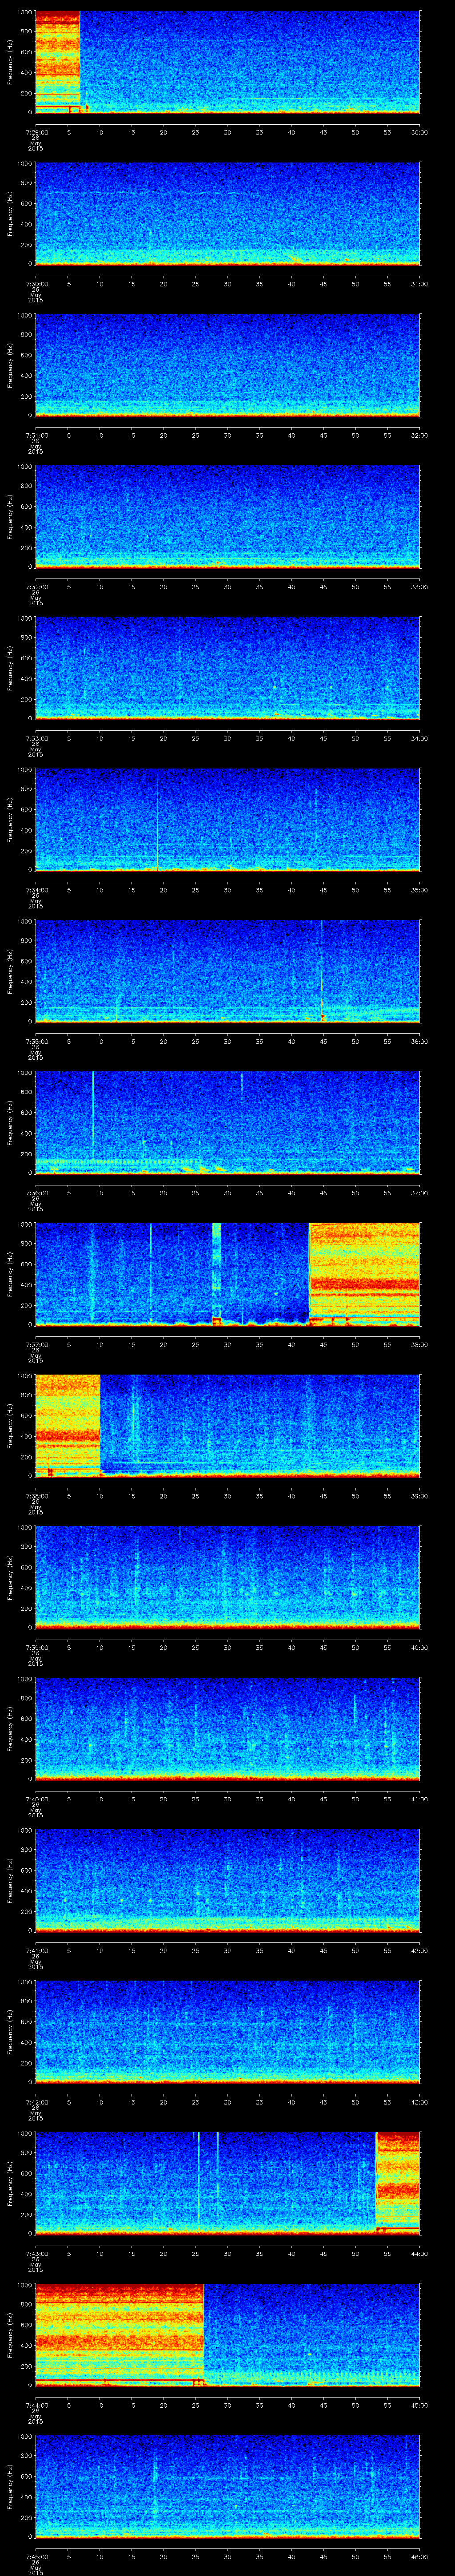
Task: Click the '40:00' end time label
Action: pos(419,1647)
